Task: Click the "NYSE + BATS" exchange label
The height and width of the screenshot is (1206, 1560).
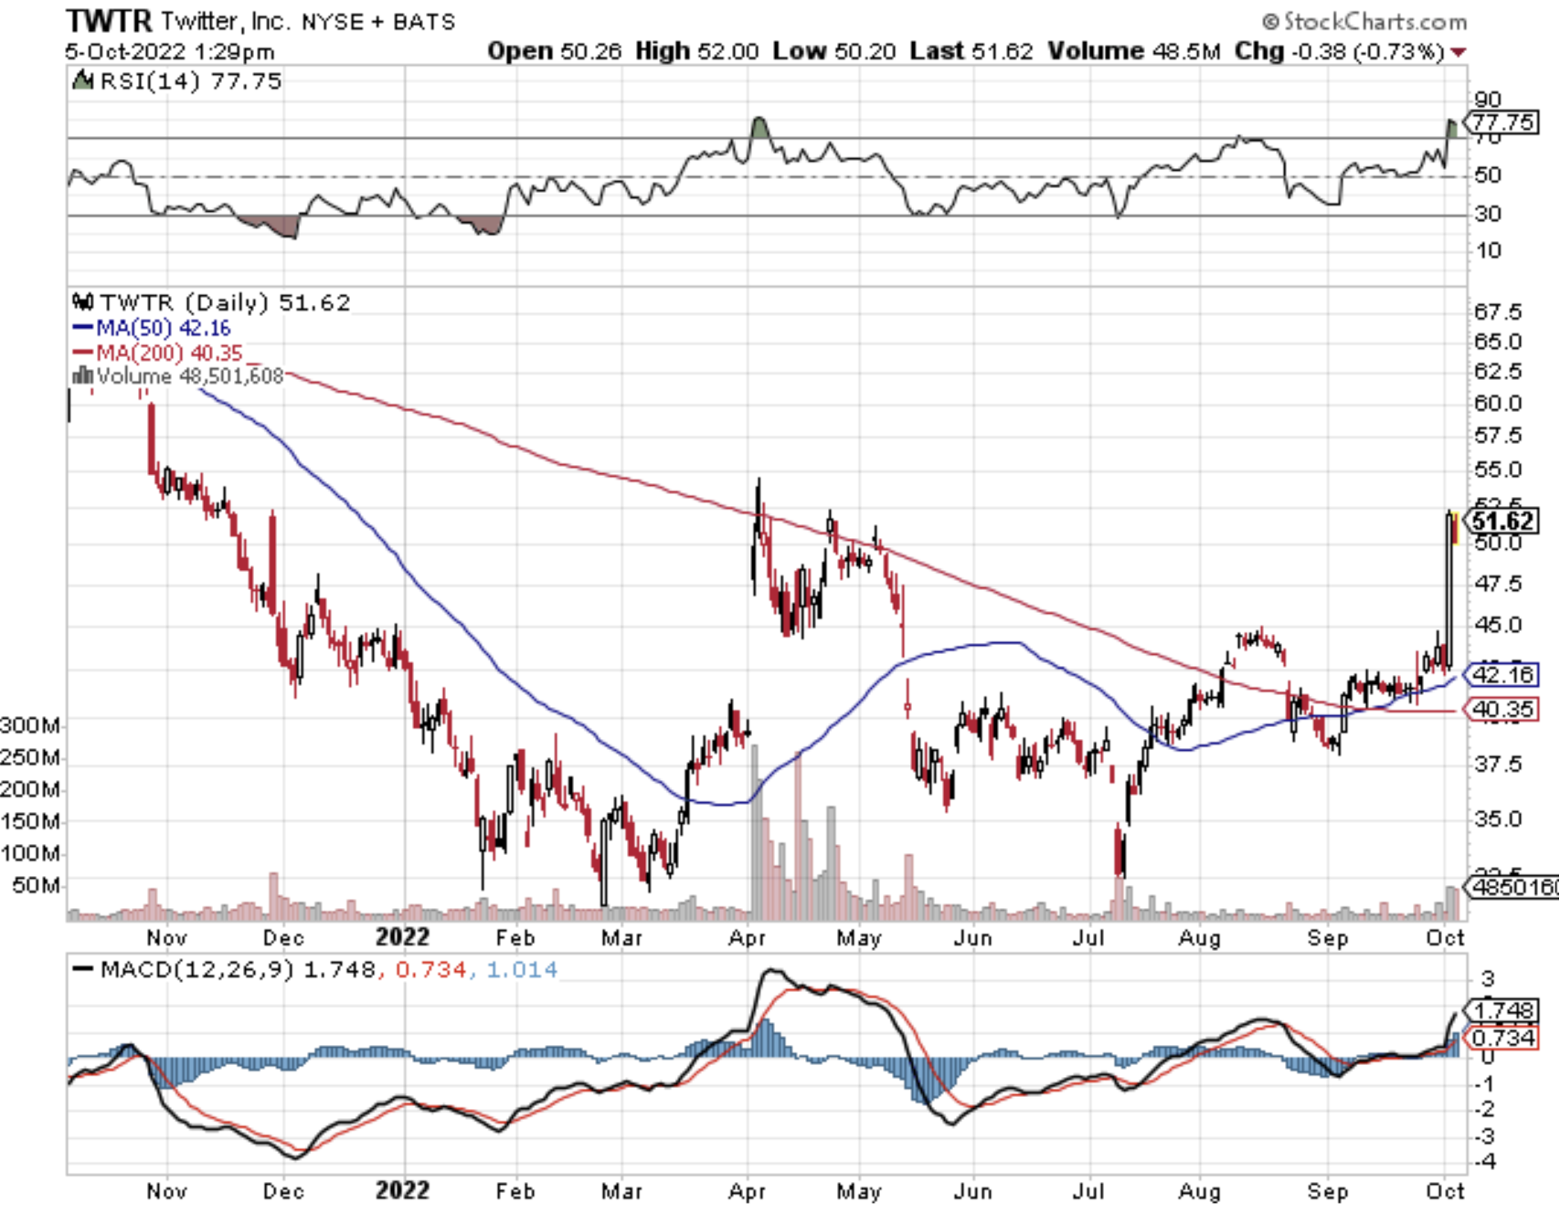Action: tap(378, 22)
